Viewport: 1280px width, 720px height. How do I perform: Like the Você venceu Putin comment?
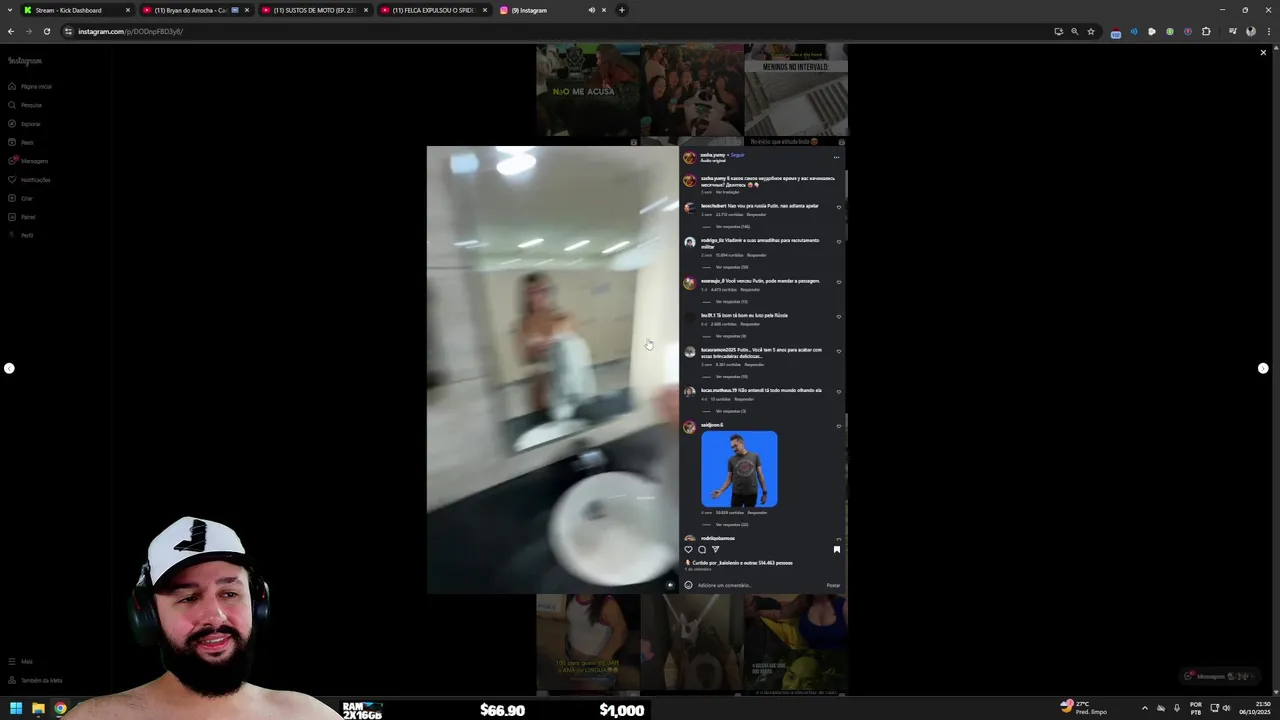pos(838,282)
